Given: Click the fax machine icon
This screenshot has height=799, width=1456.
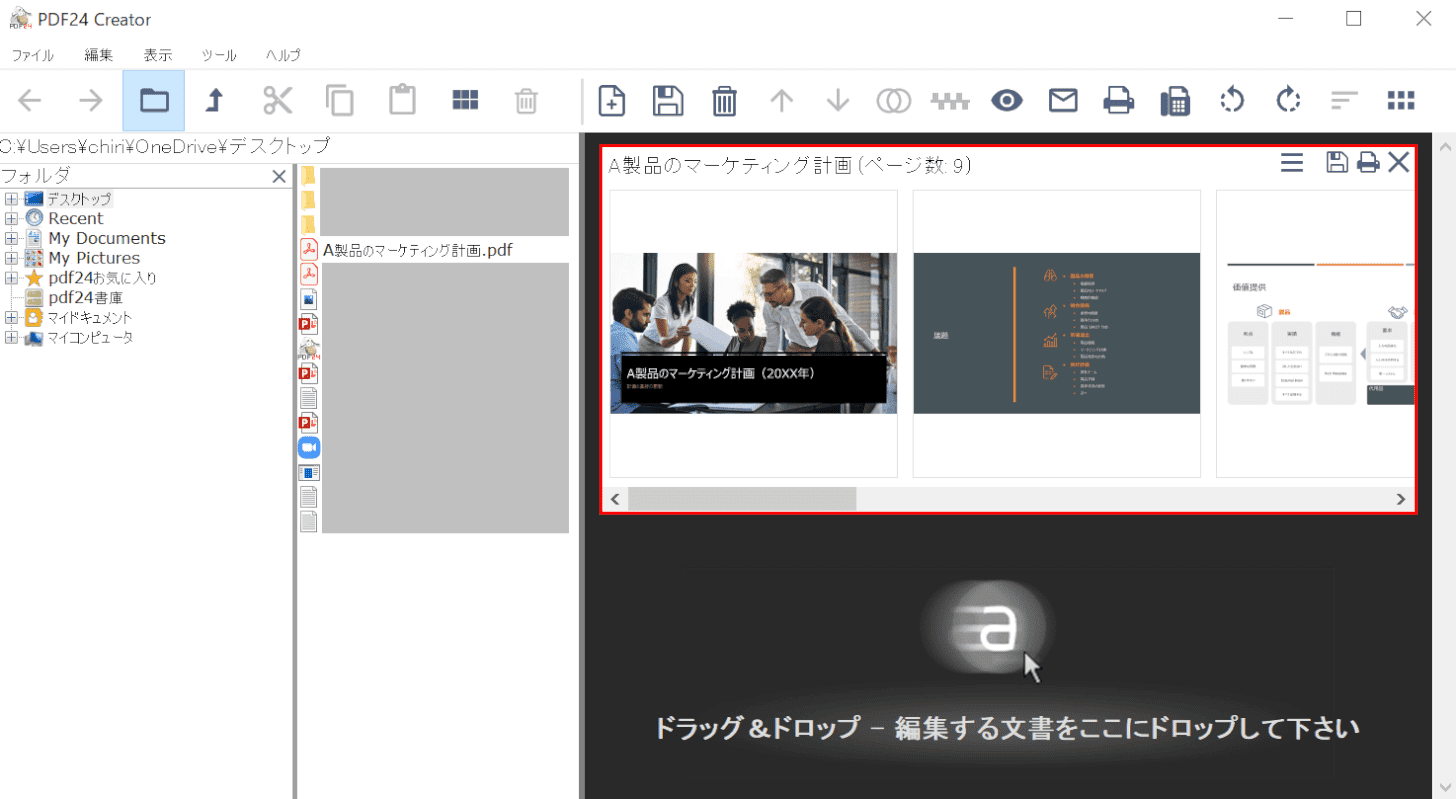Looking at the screenshot, I should click(x=1175, y=101).
